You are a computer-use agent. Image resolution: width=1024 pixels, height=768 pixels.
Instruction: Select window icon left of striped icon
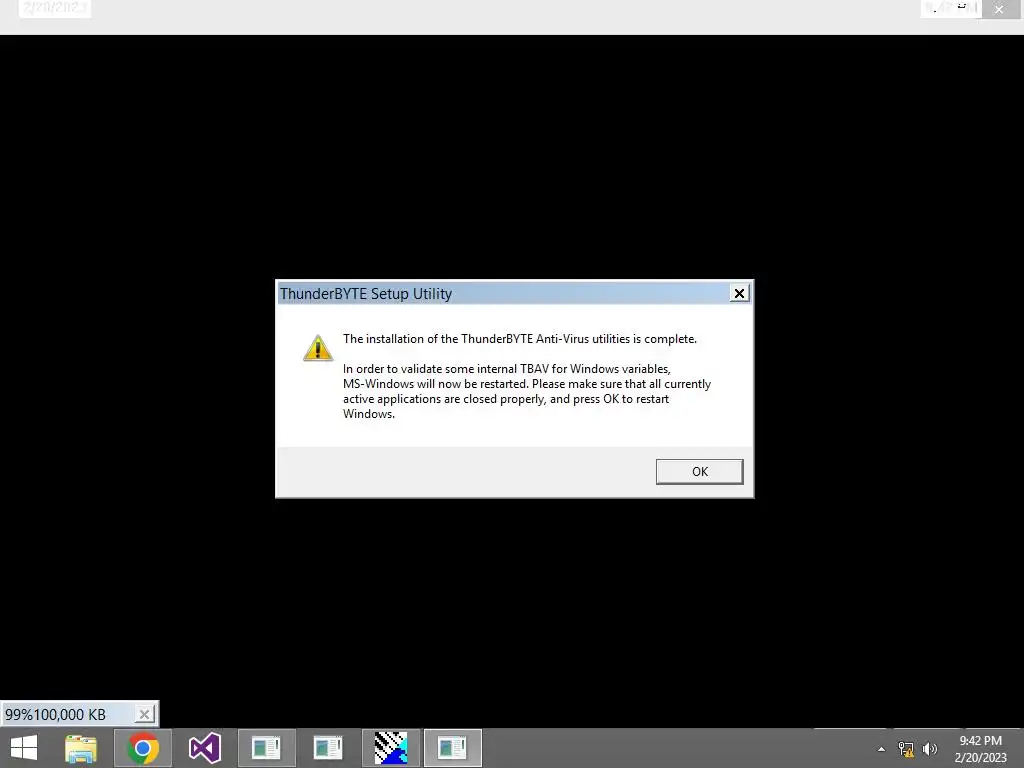click(x=328, y=748)
